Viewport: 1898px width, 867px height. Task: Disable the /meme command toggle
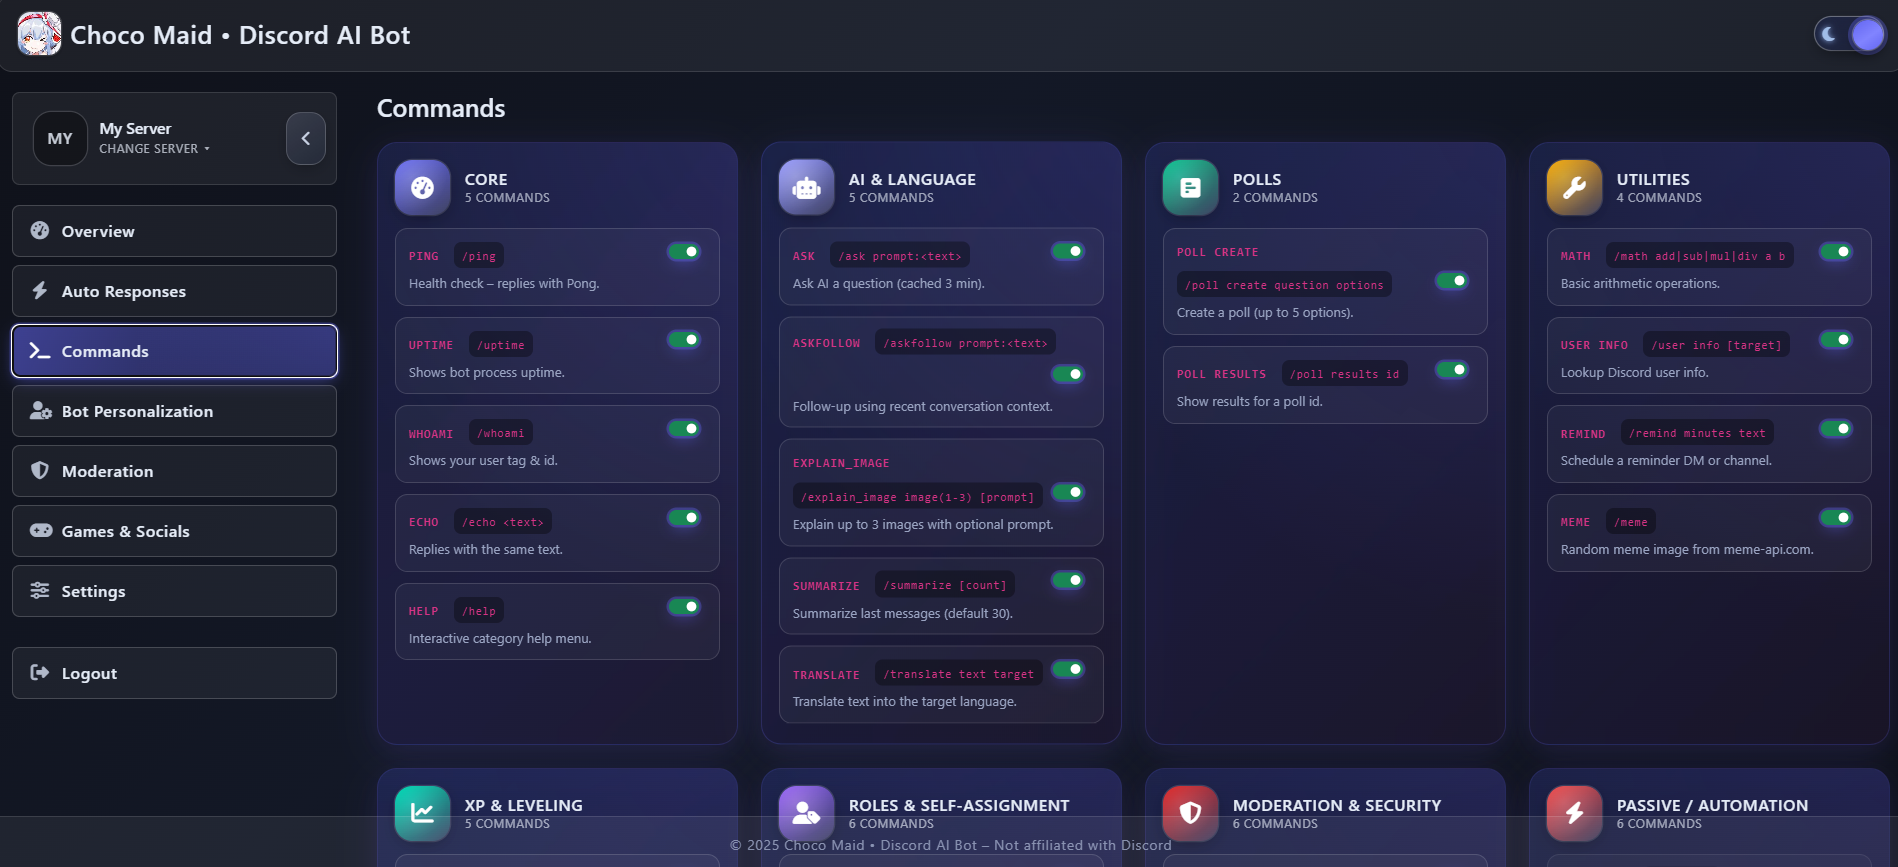1836,518
